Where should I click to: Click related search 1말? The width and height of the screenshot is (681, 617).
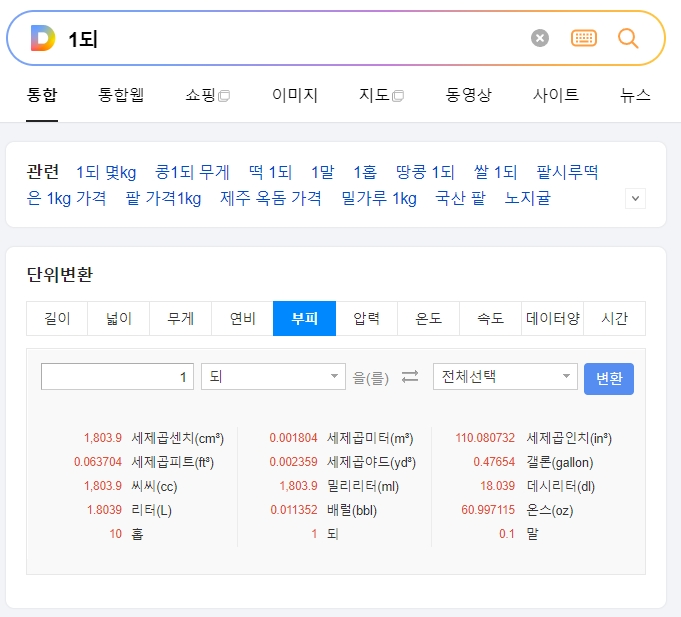[323, 172]
